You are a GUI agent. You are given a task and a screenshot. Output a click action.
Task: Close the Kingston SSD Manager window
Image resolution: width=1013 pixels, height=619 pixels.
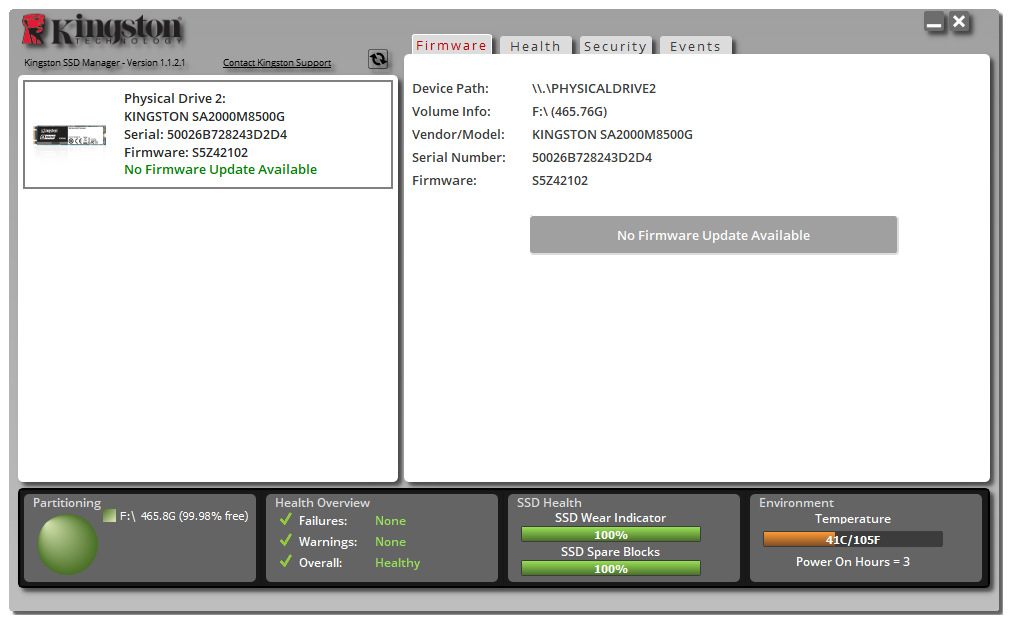coord(959,23)
